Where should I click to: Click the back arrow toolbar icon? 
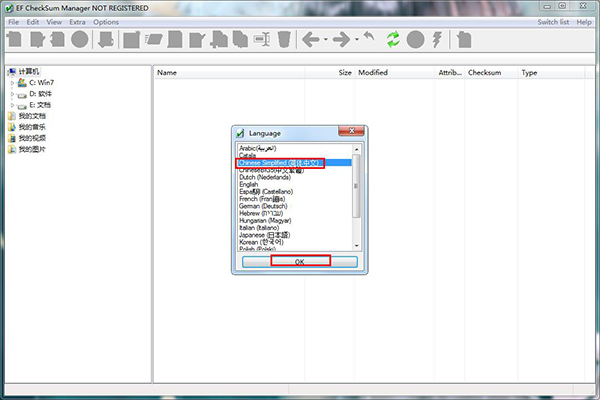[x=312, y=40]
